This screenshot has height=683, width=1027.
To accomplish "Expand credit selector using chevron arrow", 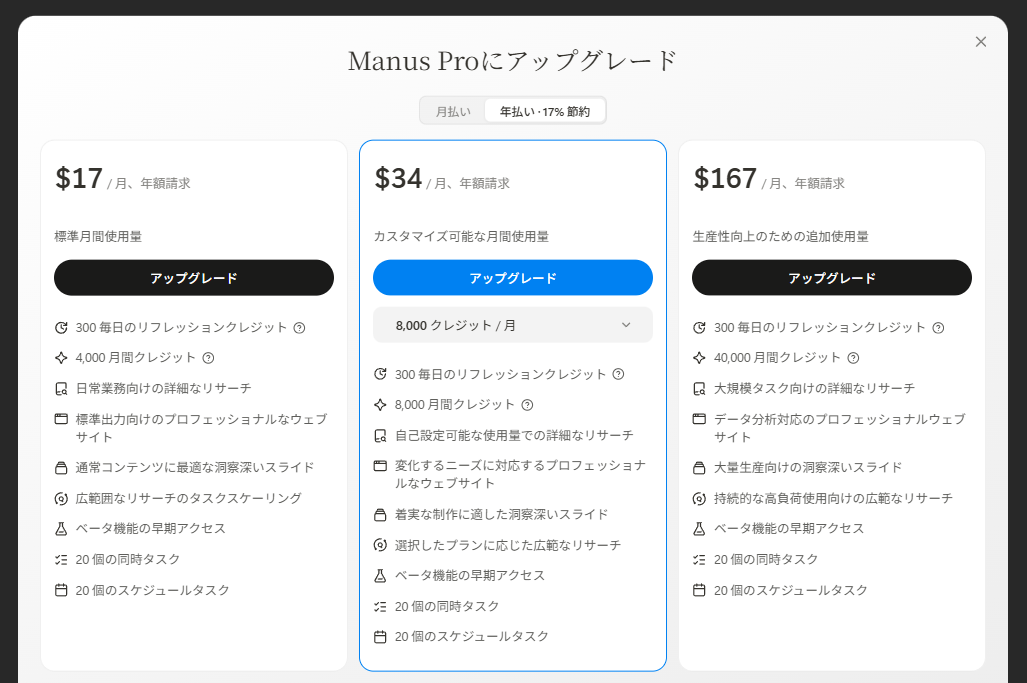I will [x=626, y=325].
